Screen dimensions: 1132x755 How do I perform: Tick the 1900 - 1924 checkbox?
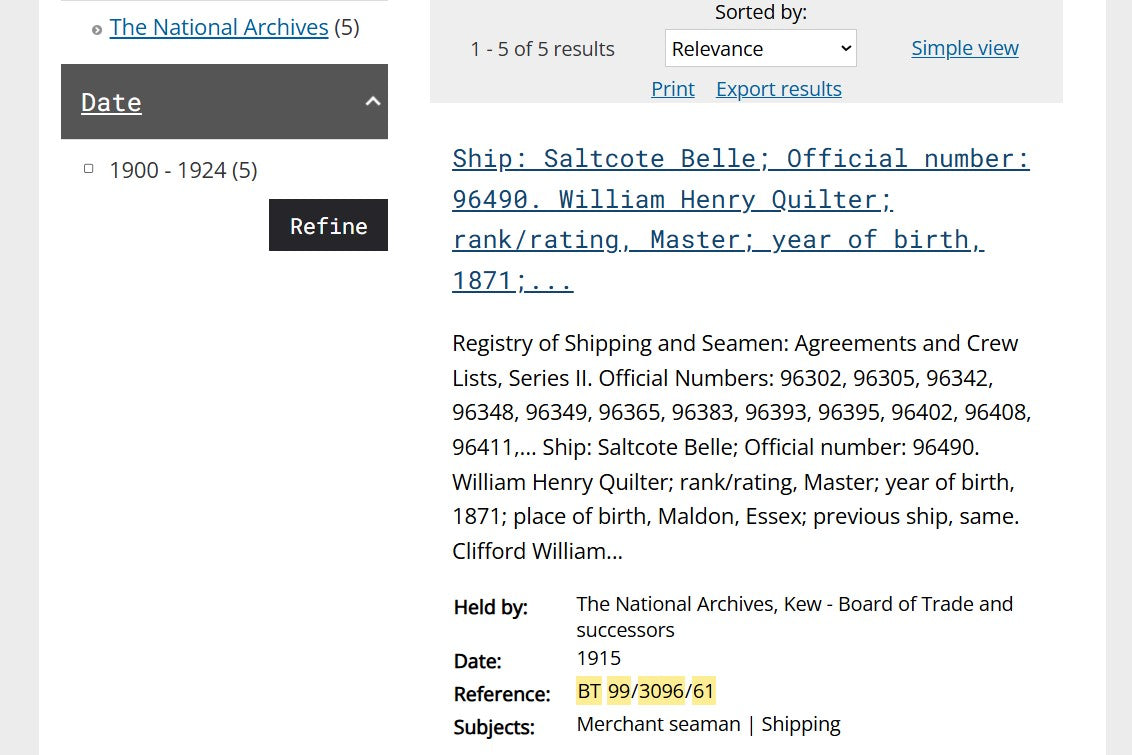point(89,169)
